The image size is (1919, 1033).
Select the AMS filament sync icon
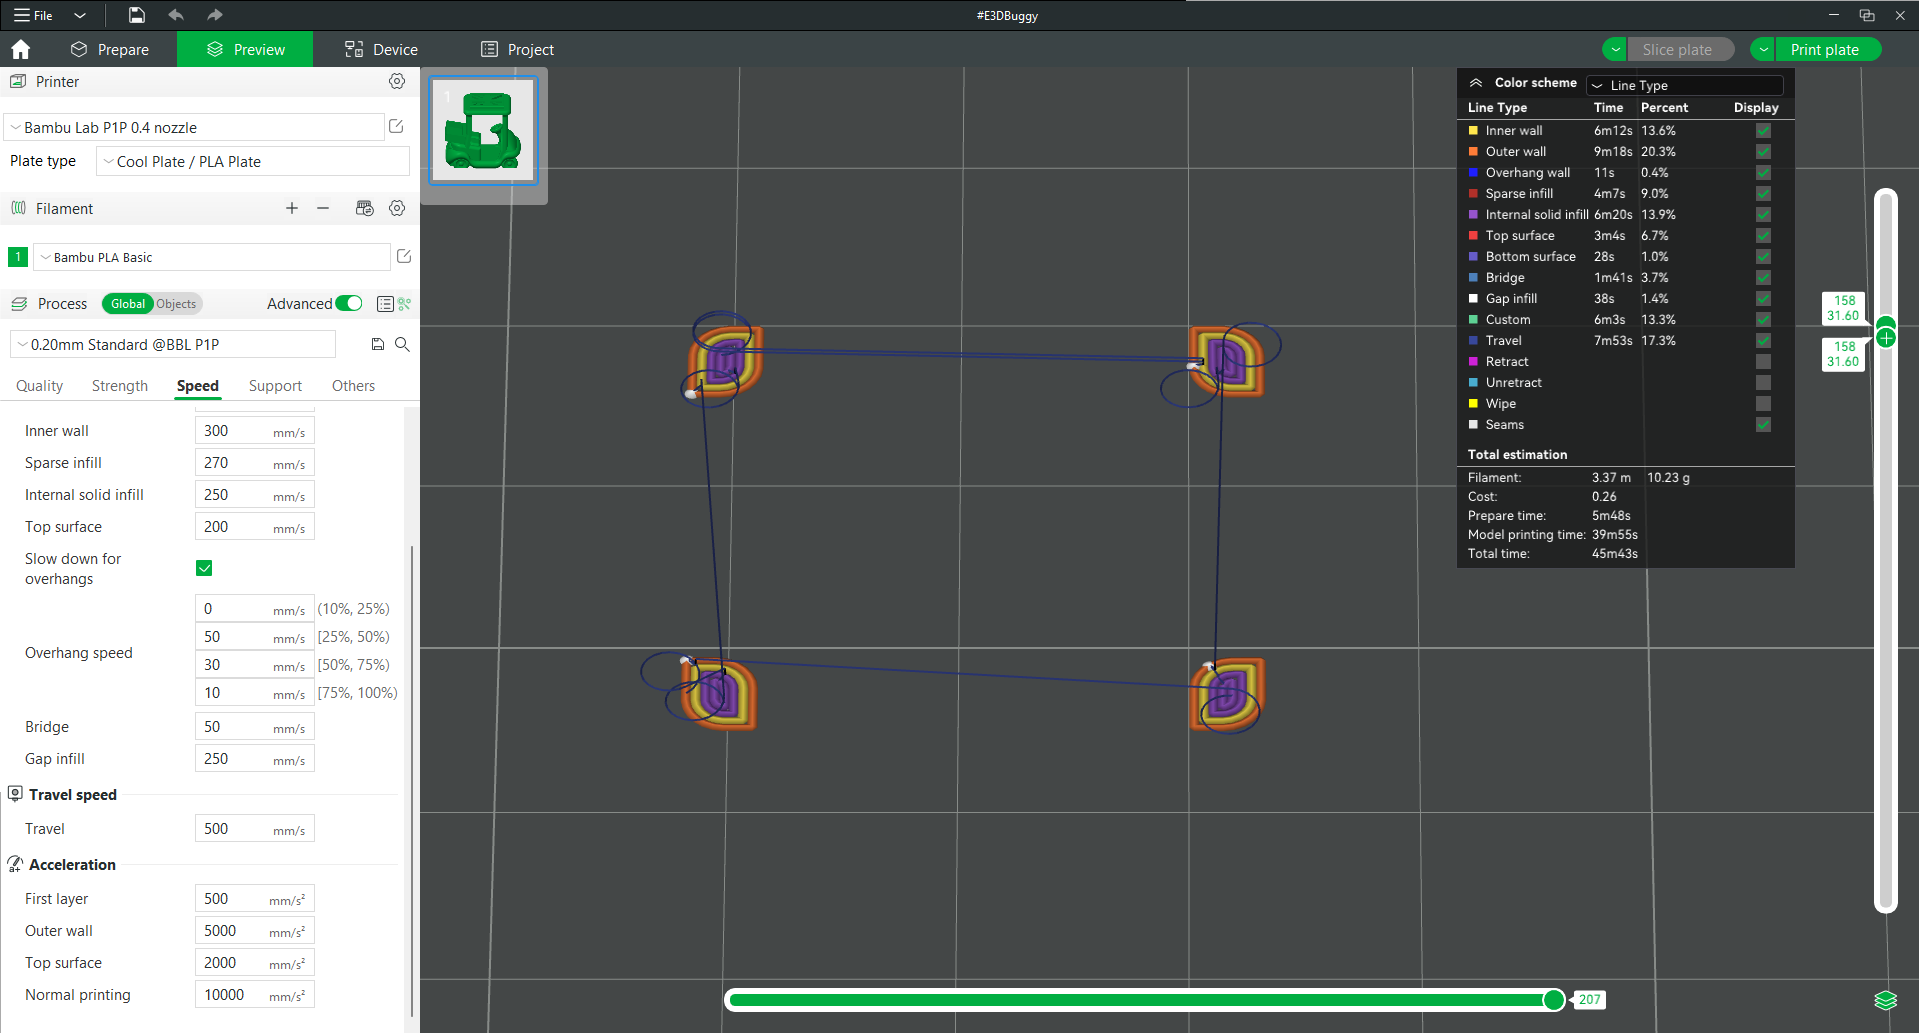(x=364, y=208)
